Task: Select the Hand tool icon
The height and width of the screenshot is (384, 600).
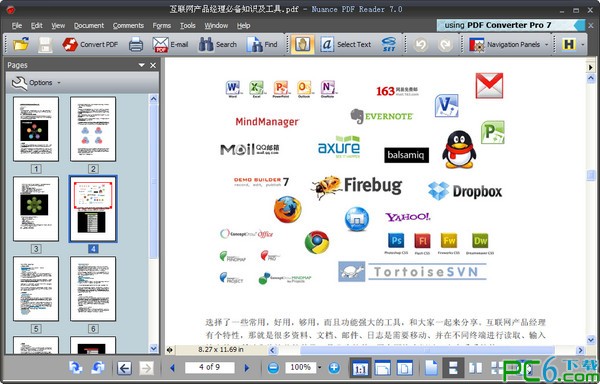Action: tap(303, 44)
